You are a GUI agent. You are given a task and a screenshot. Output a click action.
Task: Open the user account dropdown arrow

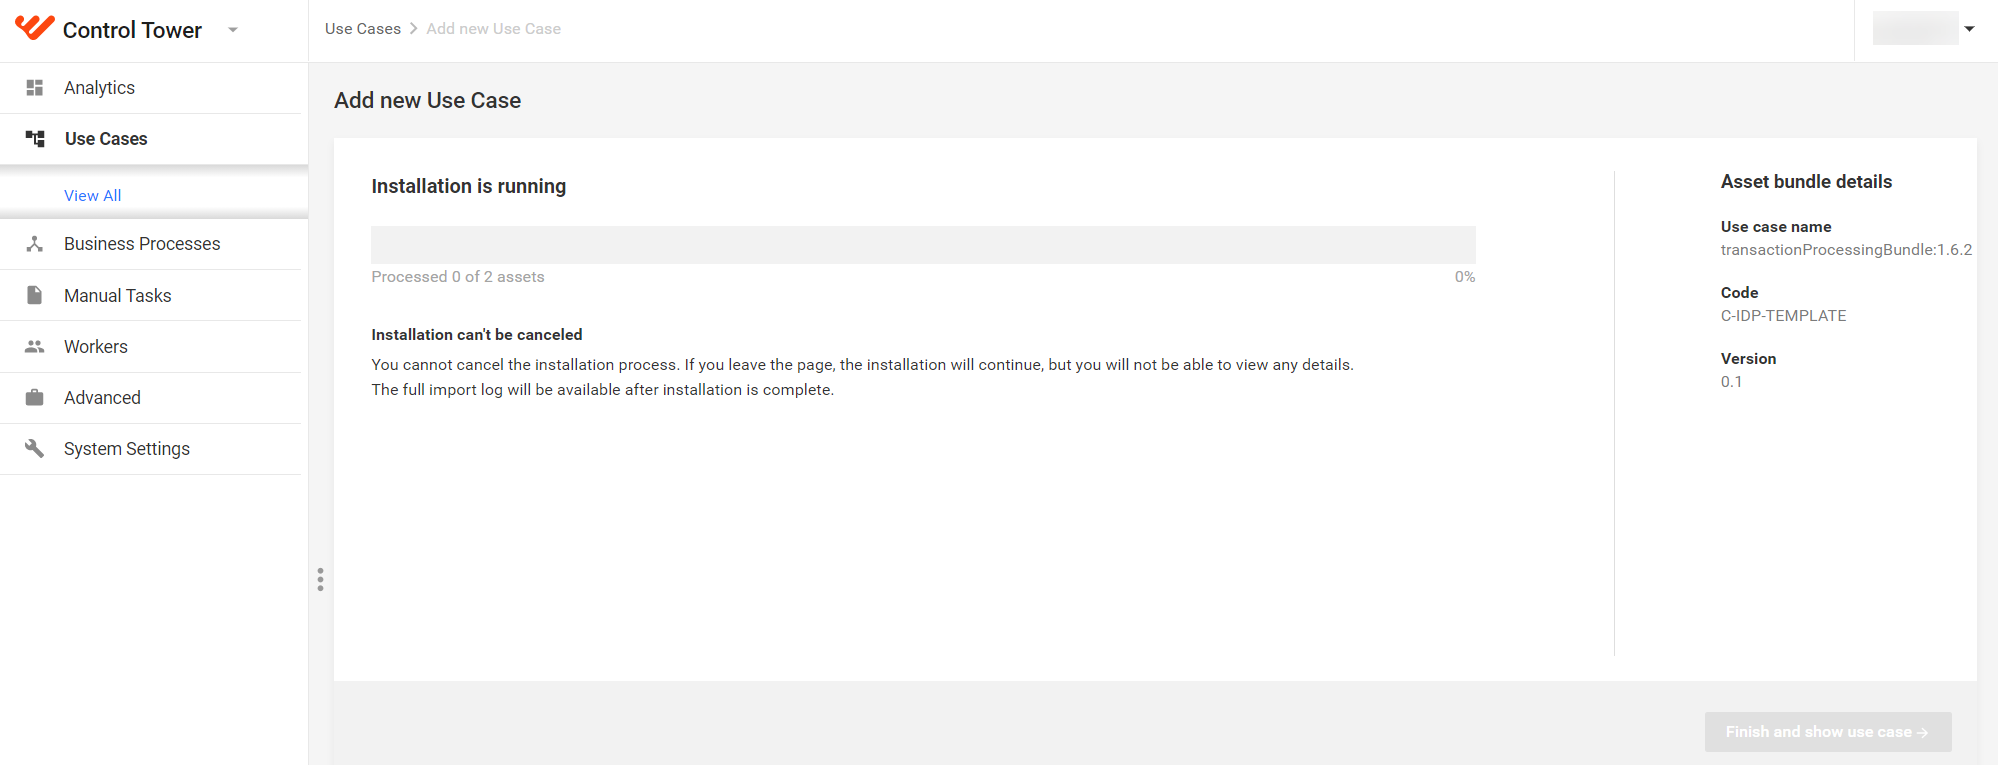point(1969,29)
